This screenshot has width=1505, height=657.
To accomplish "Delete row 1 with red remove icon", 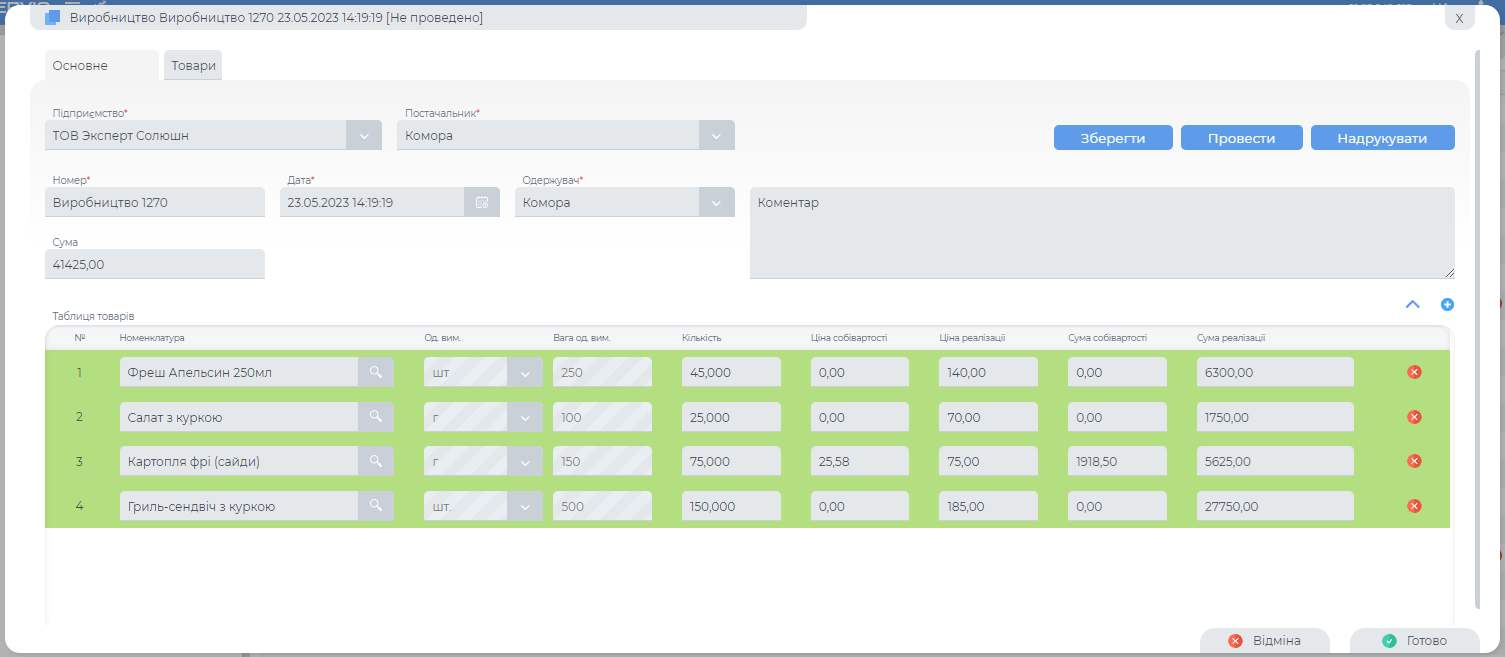I will point(1414,372).
